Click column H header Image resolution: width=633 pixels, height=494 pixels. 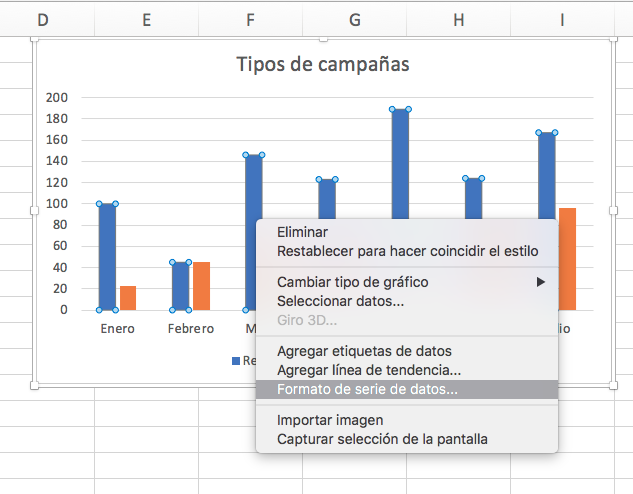[458, 19]
